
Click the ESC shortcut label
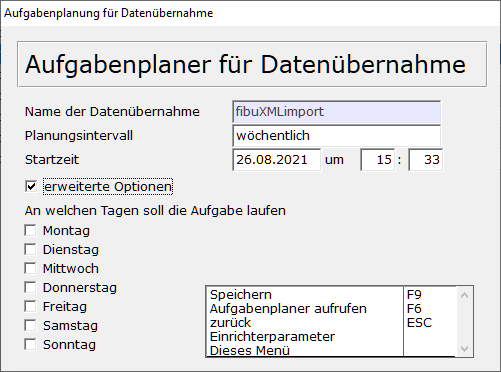[x=419, y=322]
